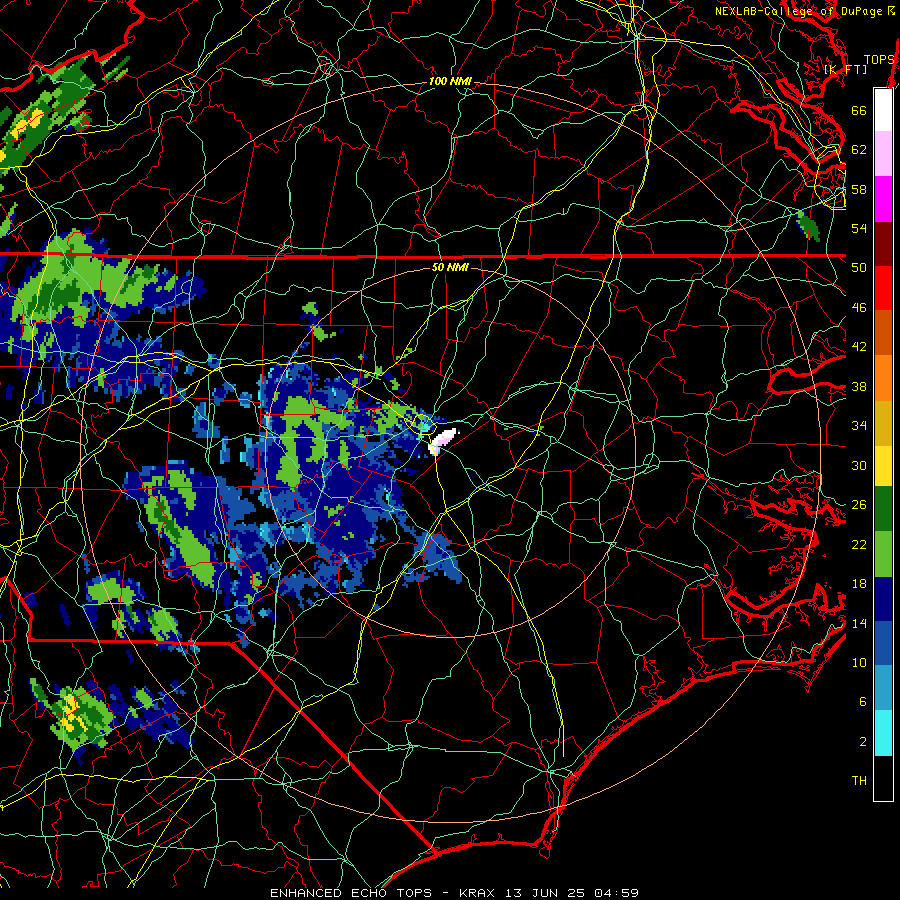This screenshot has width=900, height=900.
Task: Click the legend value '26'
Action: pyautogui.click(x=859, y=505)
